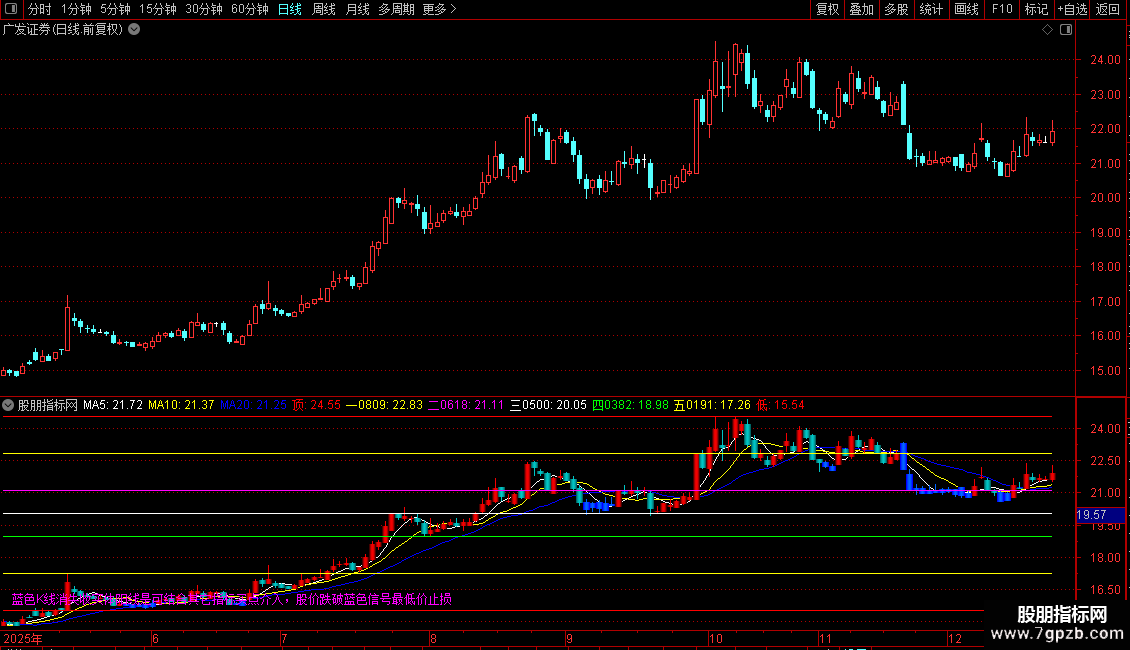1130x650 pixels.
Task: Click the 返回 back button
Action: (1108, 10)
